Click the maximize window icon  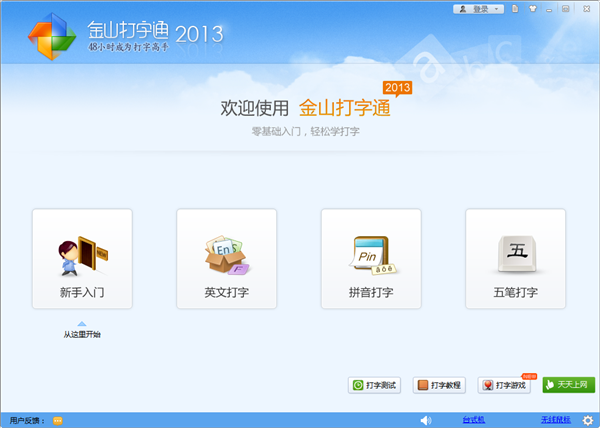pyautogui.click(x=566, y=9)
